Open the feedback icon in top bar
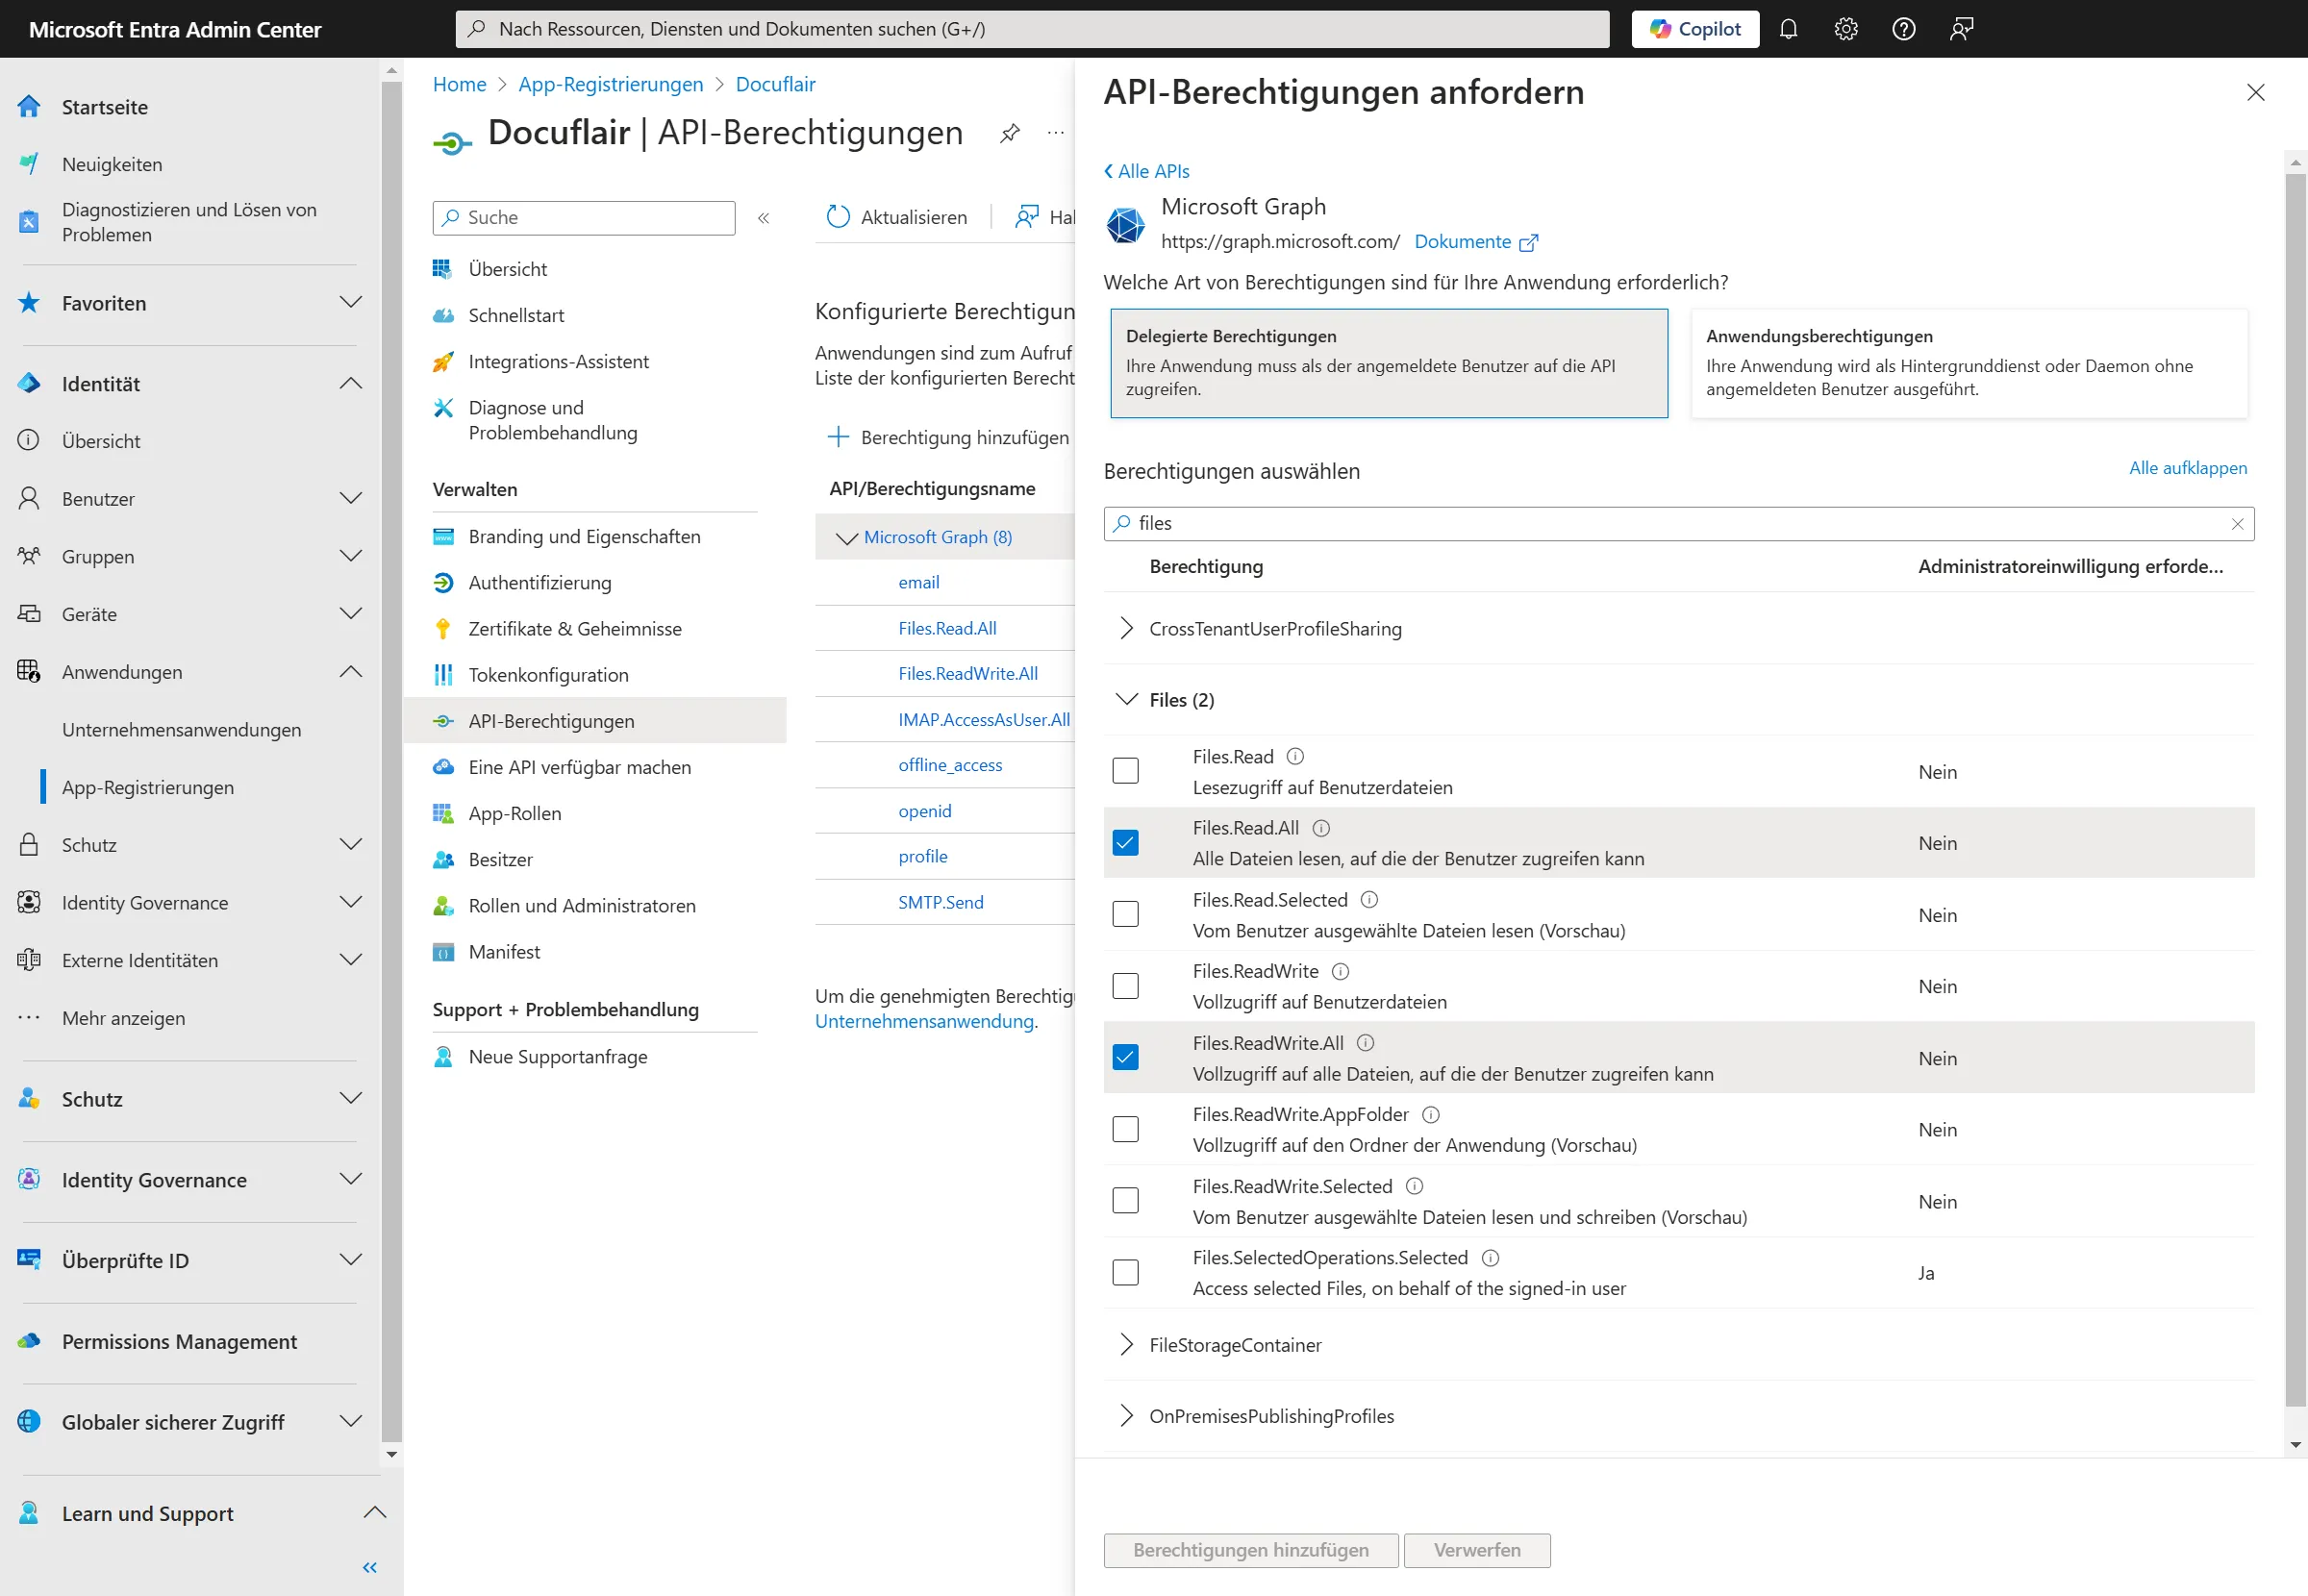The width and height of the screenshot is (2308, 1596). [1961, 29]
